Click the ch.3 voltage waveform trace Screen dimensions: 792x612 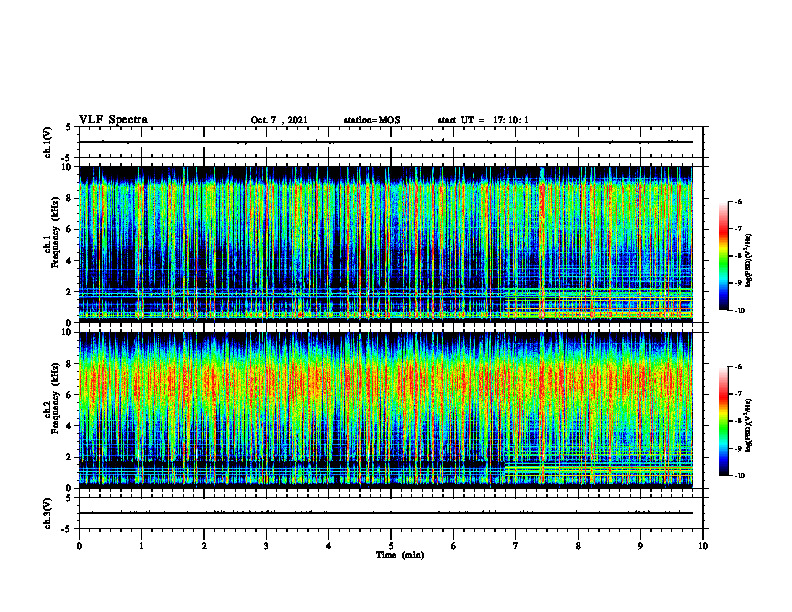coord(386,513)
